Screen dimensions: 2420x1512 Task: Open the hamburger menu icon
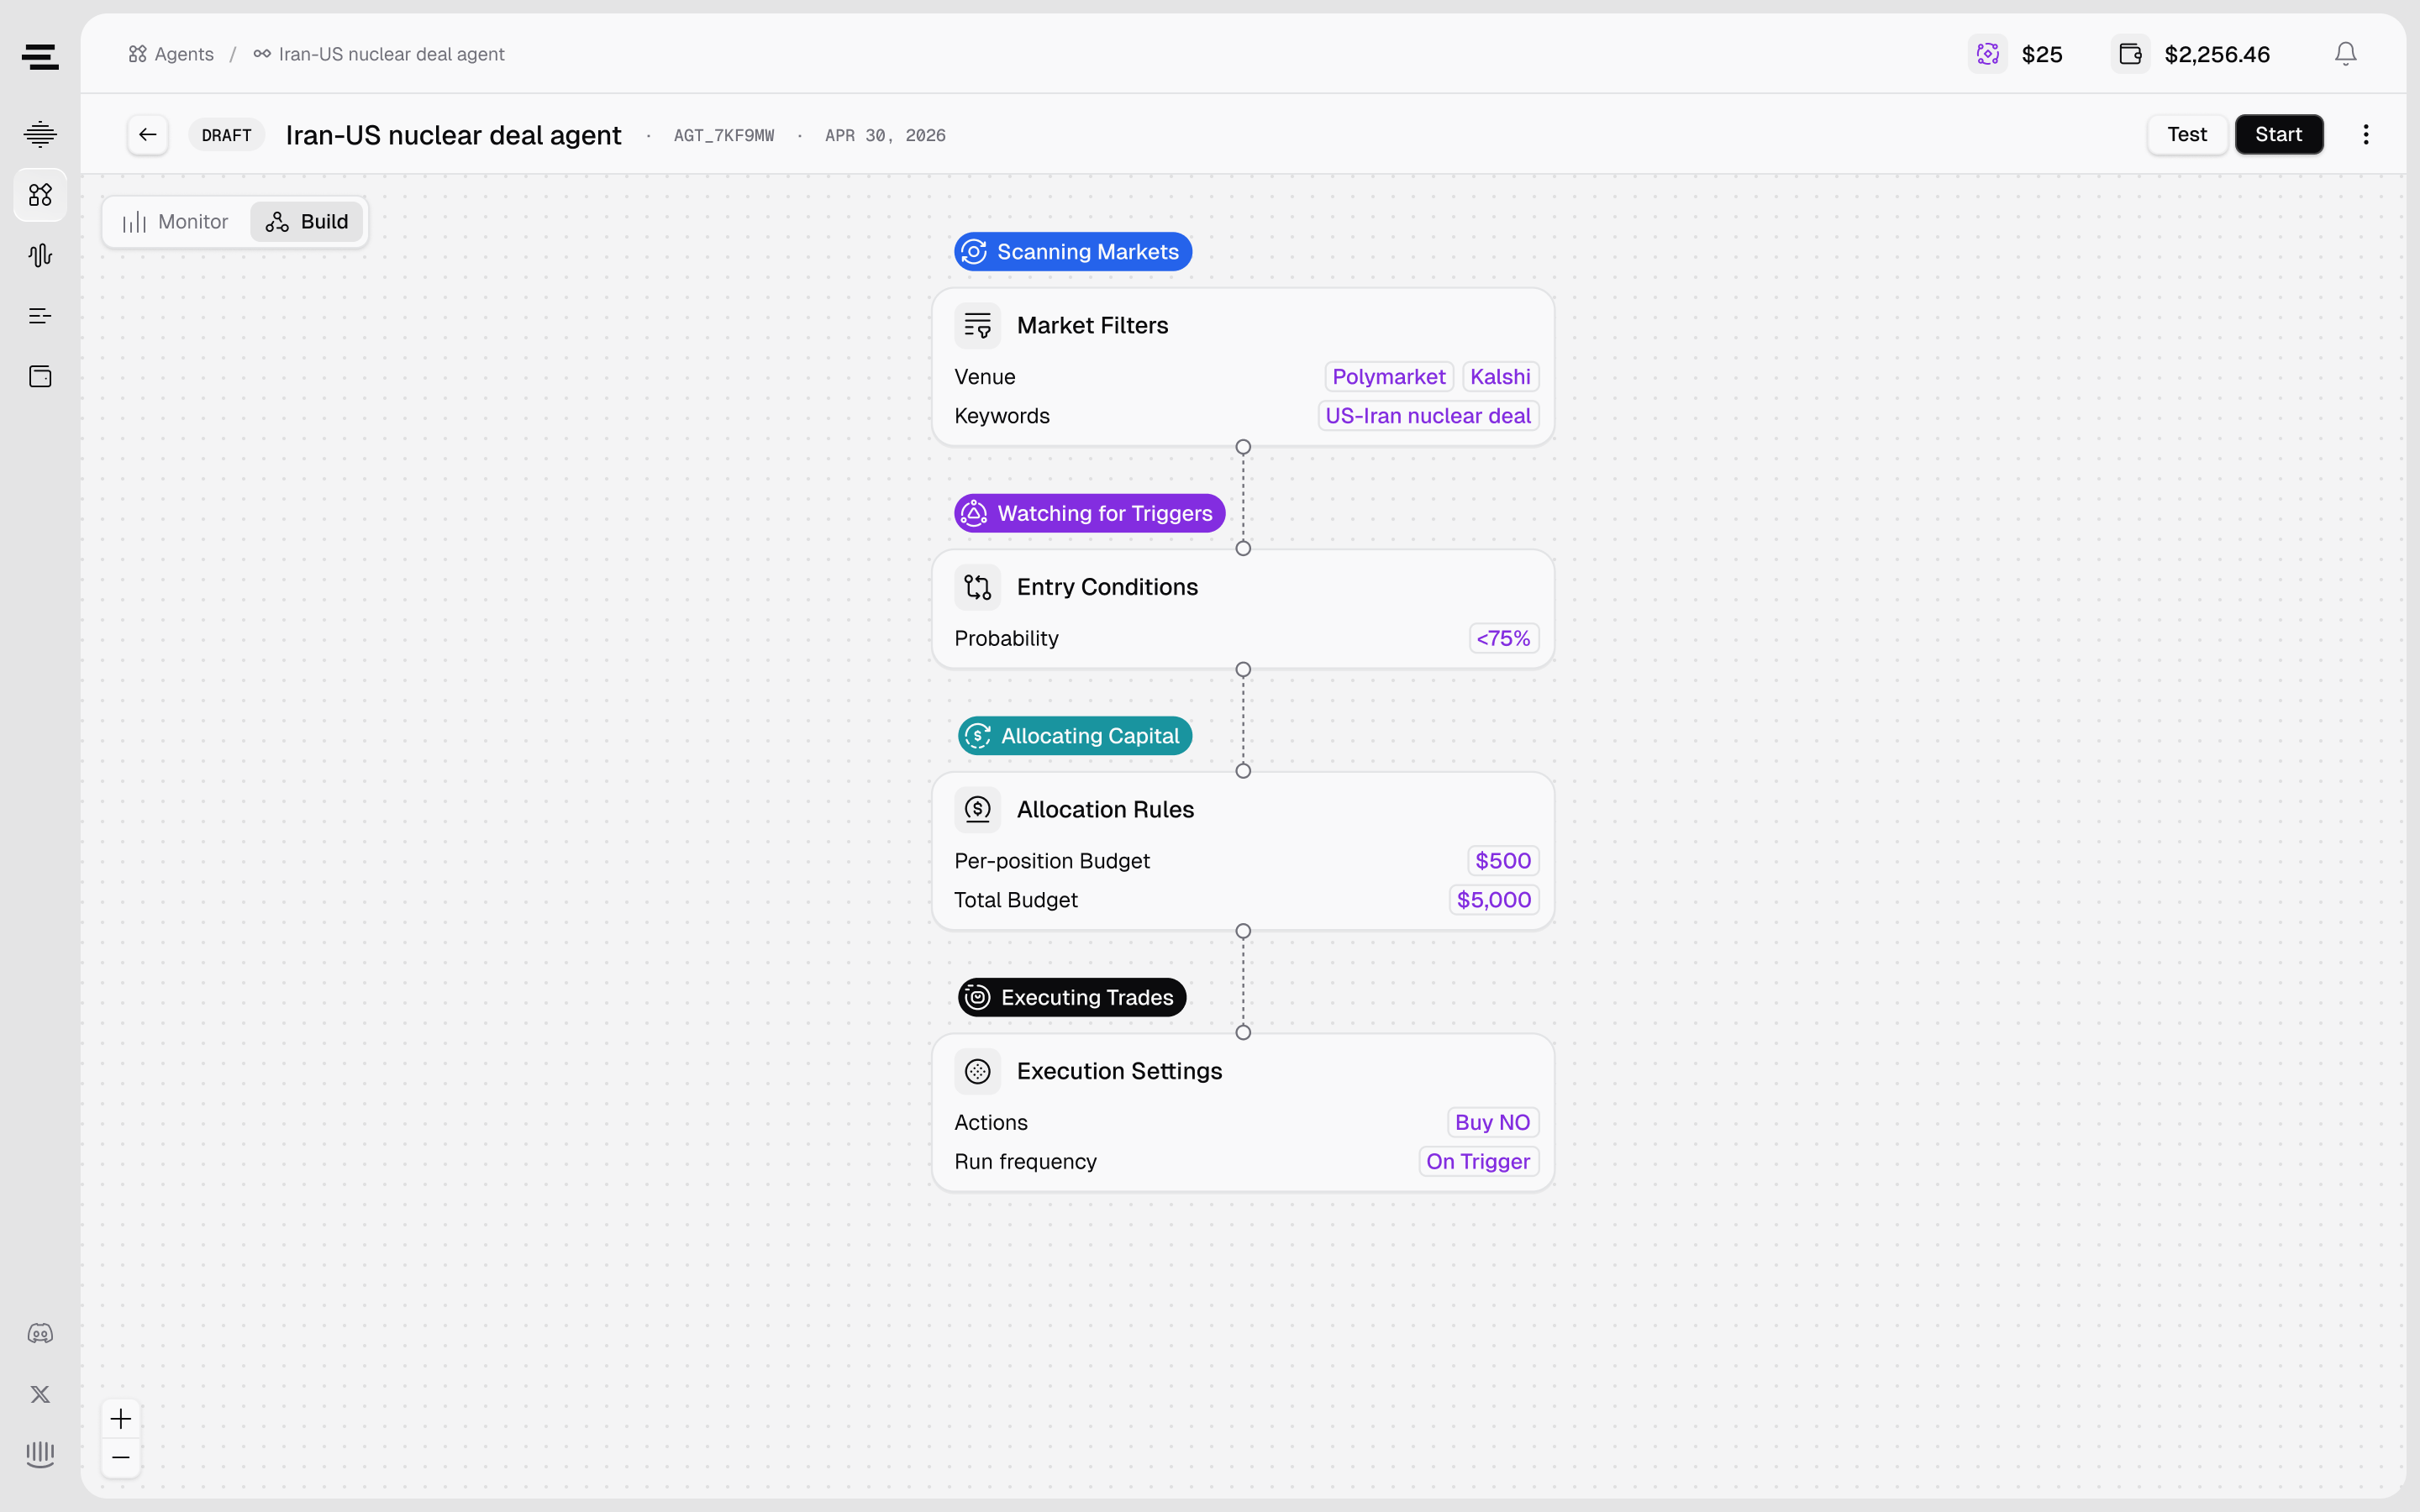click(40, 57)
